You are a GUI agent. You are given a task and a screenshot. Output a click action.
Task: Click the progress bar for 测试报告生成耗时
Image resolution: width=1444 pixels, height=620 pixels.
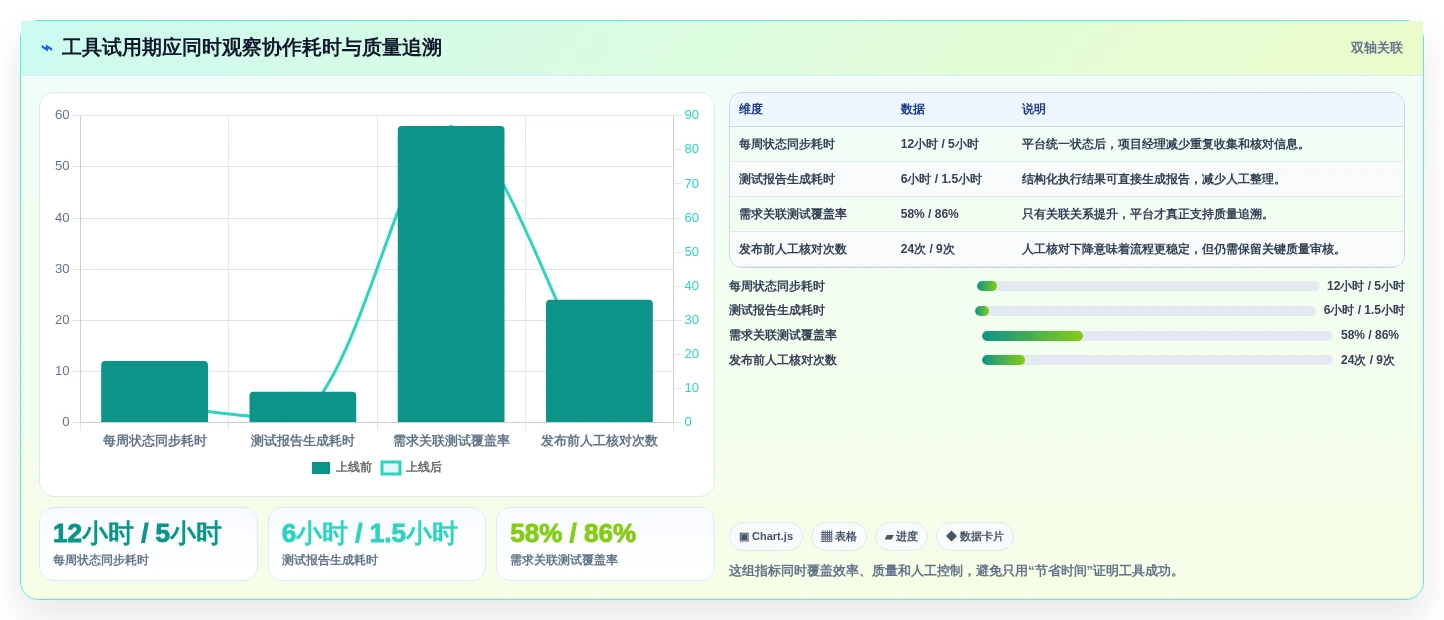(1146, 311)
